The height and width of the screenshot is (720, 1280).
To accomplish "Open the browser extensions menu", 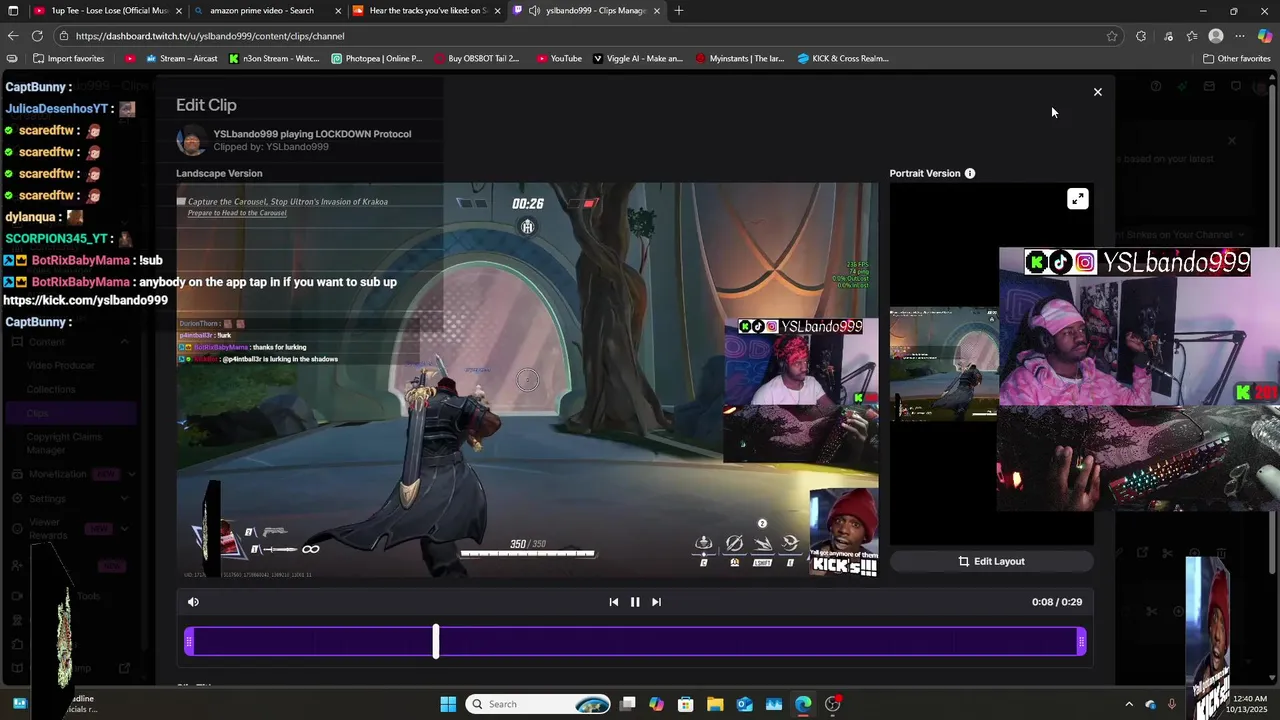I will click(x=1141, y=36).
